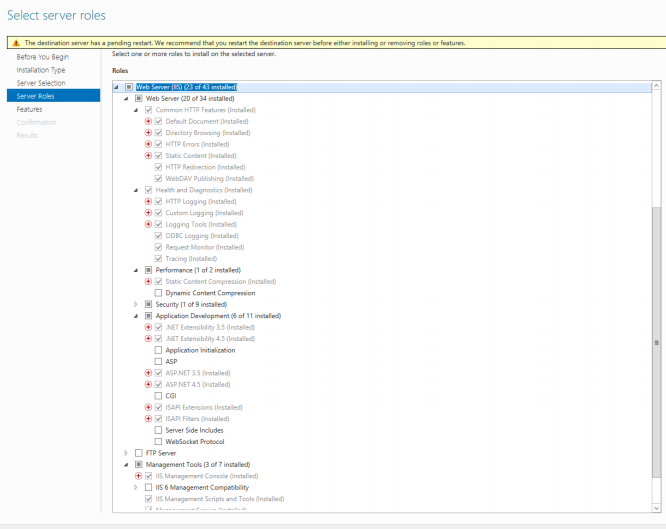Enable the WebSocket Protocol checkbox
666x529 pixels.
pos(158,441)
